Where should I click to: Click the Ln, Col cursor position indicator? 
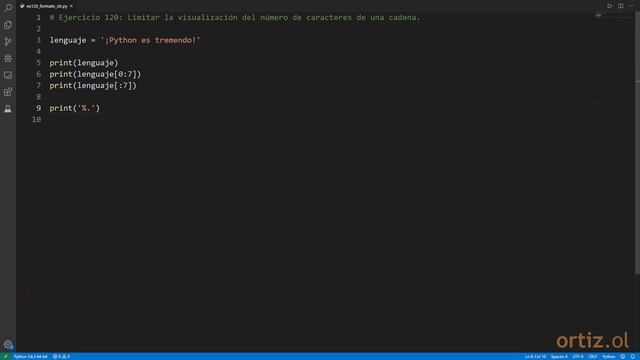535,356
